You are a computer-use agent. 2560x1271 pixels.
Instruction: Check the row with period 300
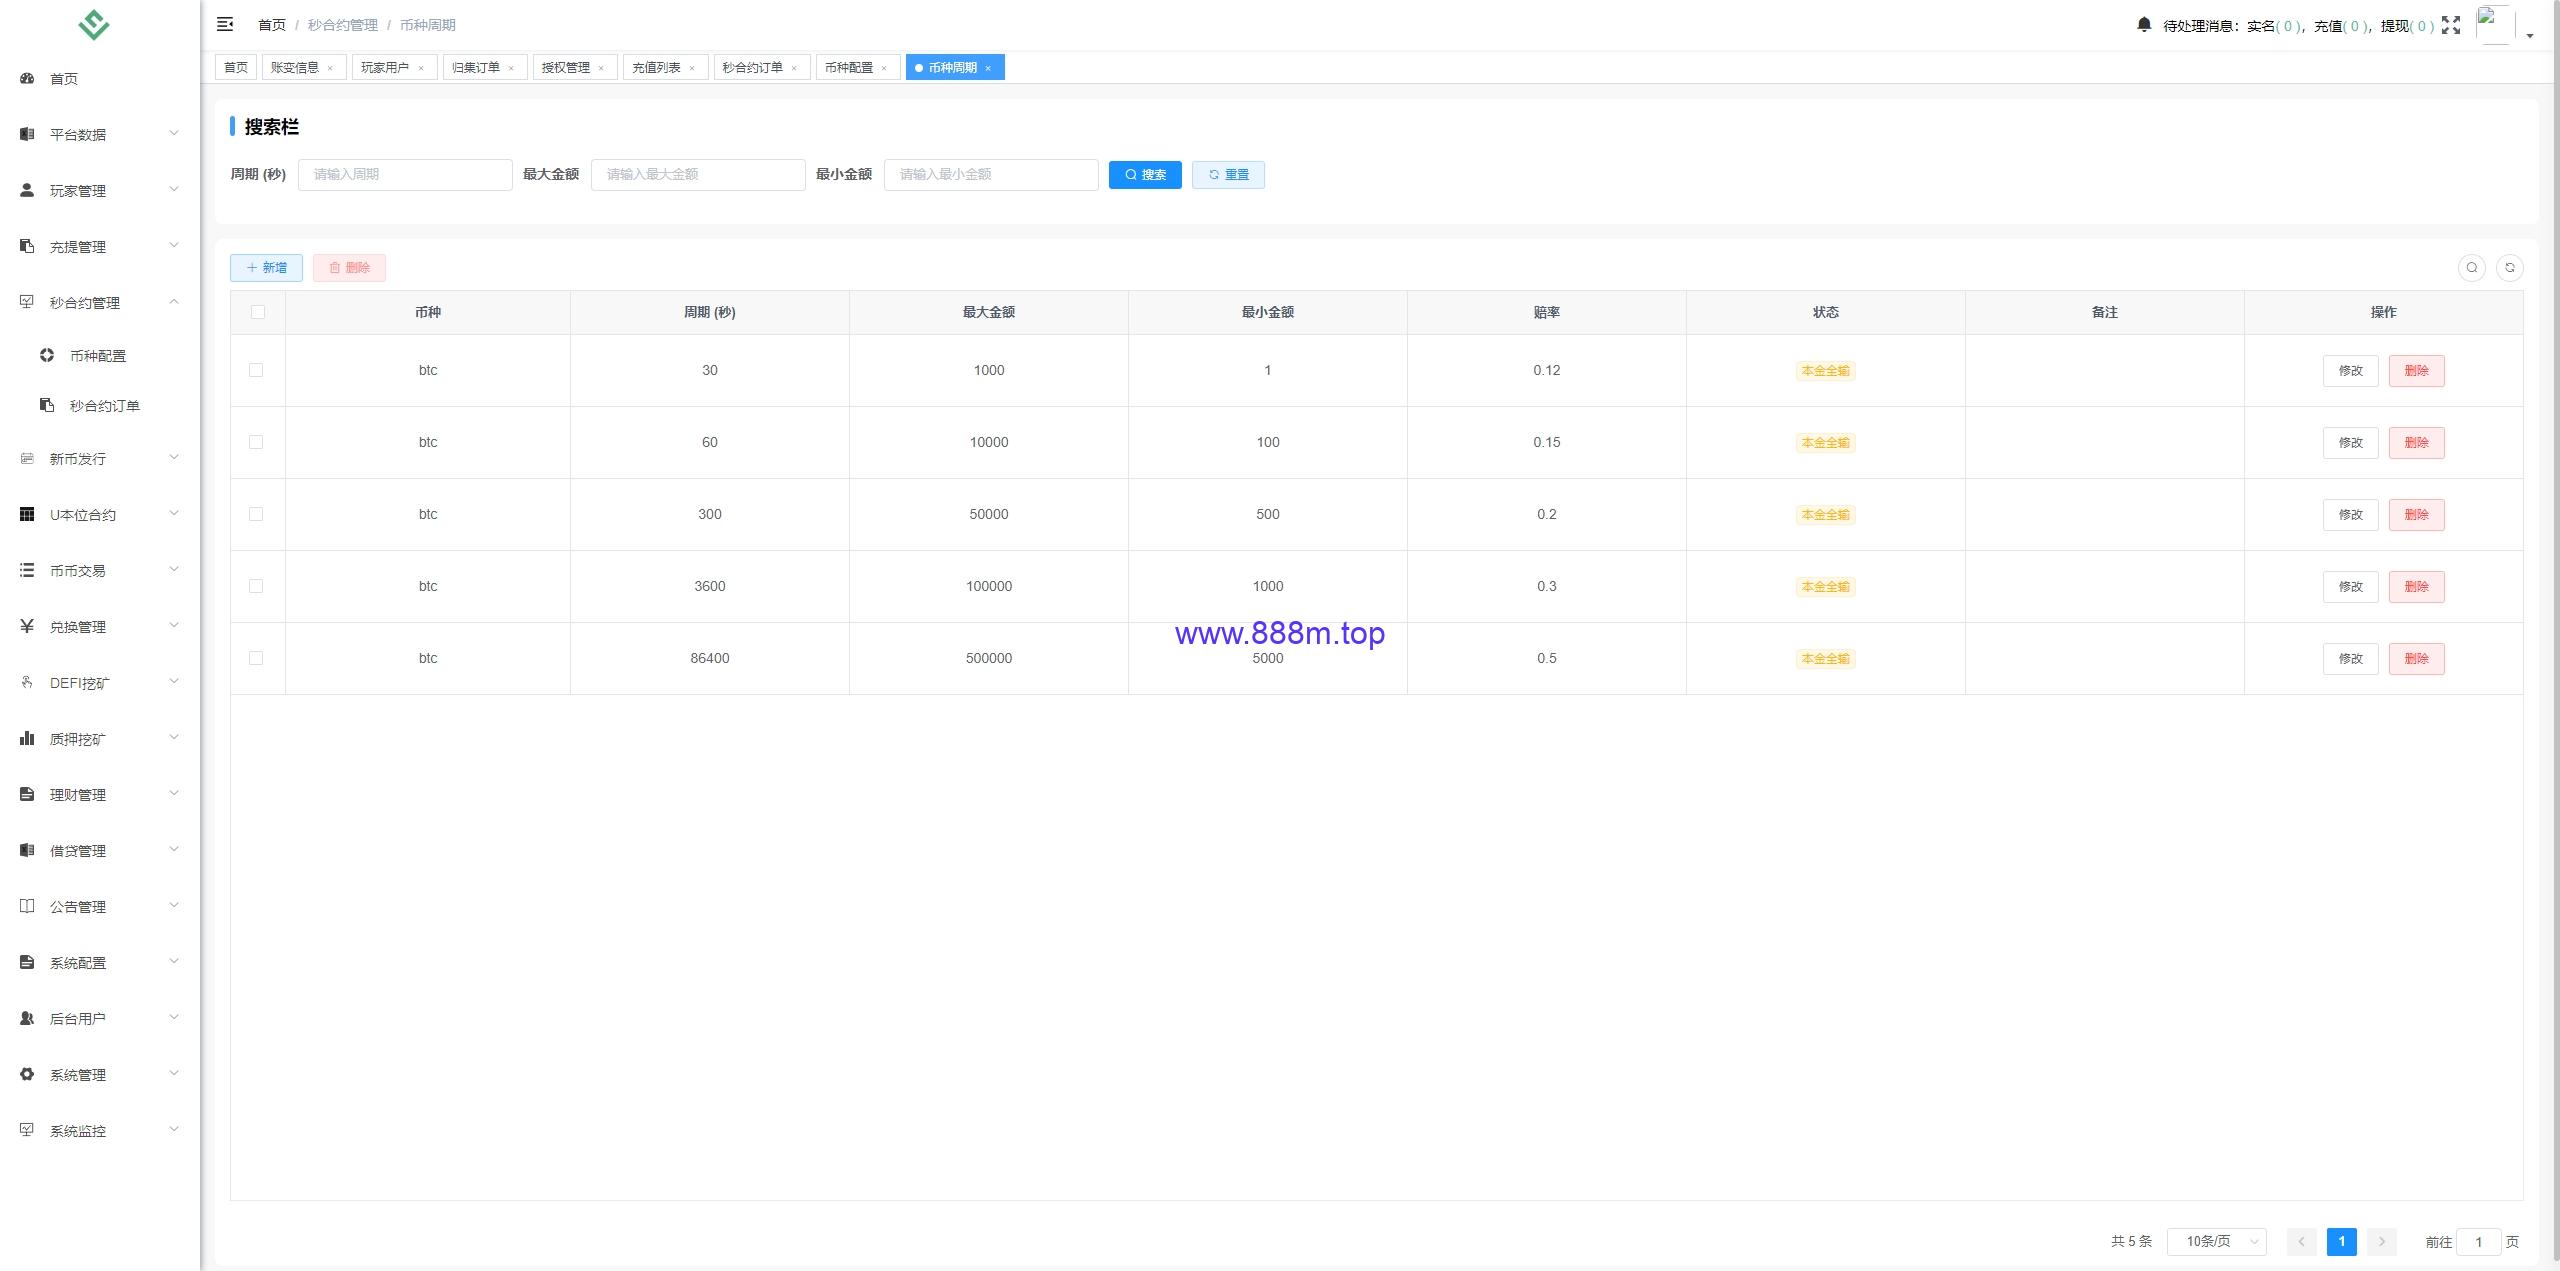click(256, 514)
